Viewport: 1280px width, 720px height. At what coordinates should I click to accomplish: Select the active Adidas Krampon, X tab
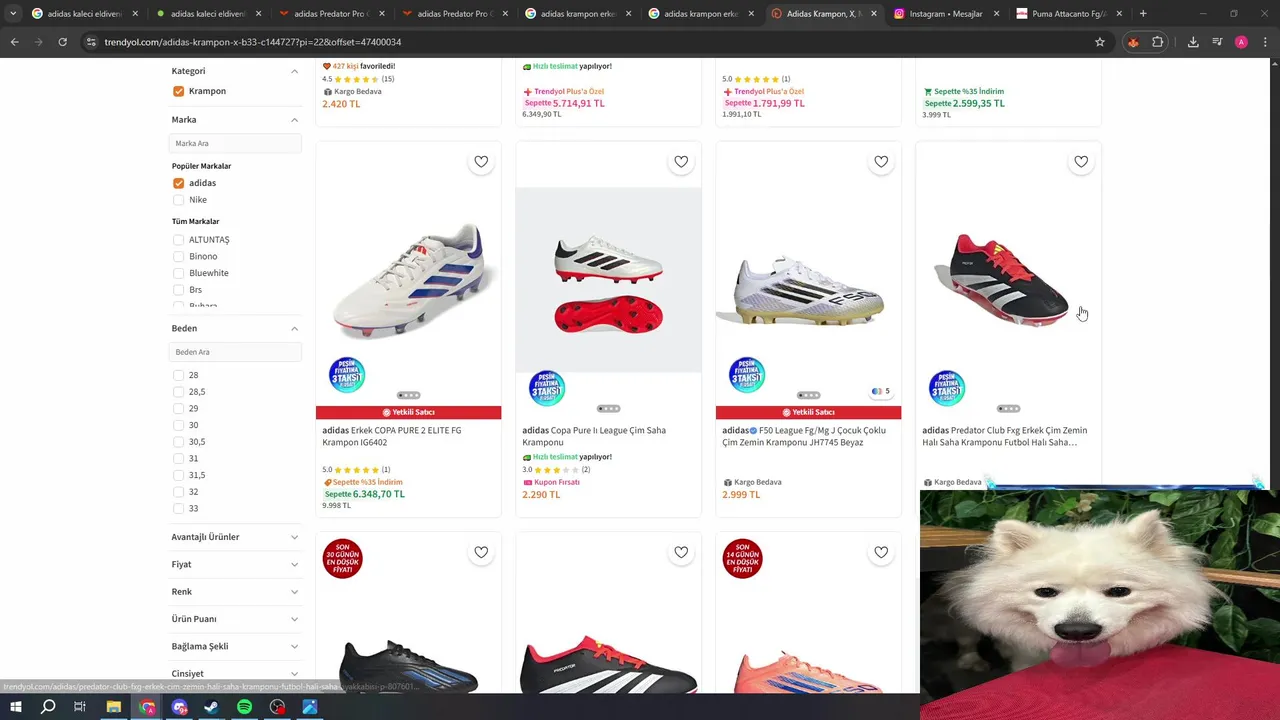824,14
